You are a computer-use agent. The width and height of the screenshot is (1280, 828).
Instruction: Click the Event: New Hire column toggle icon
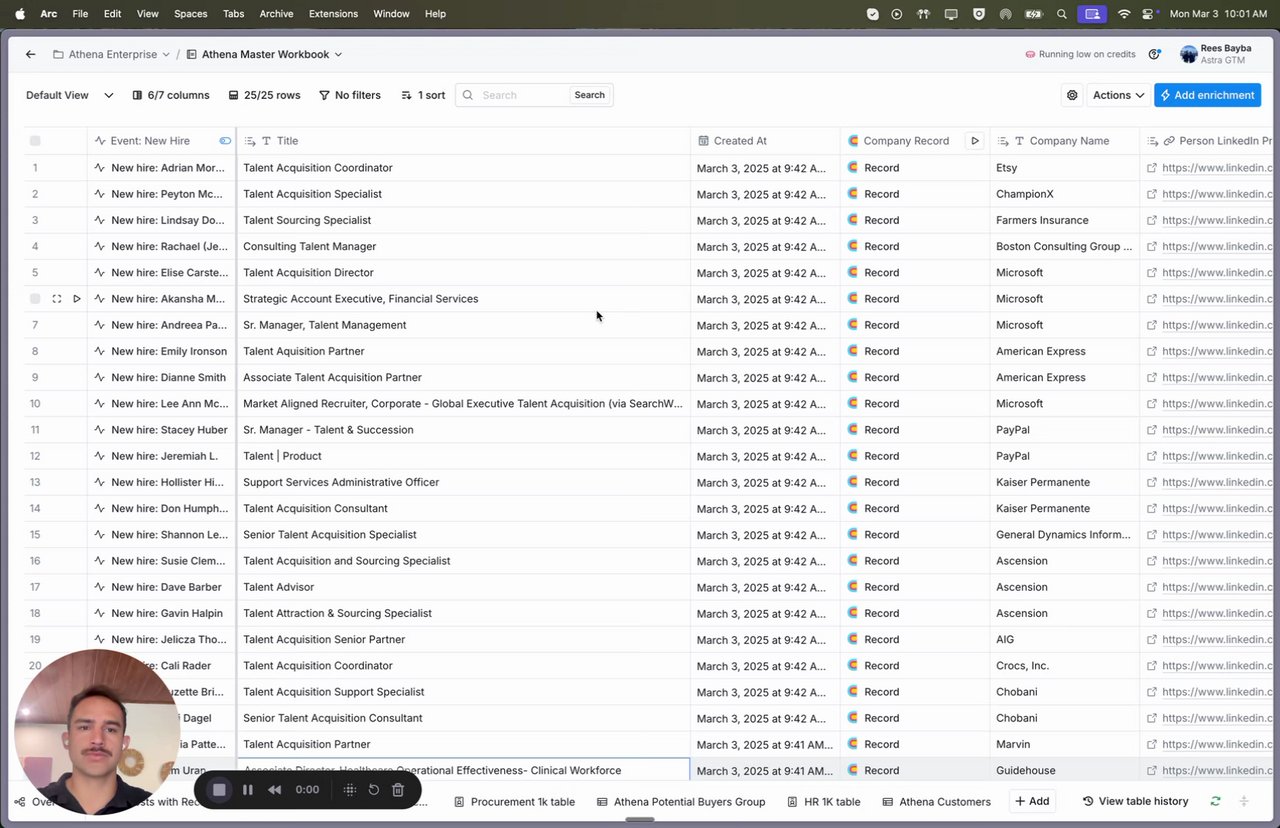point(225,141)
